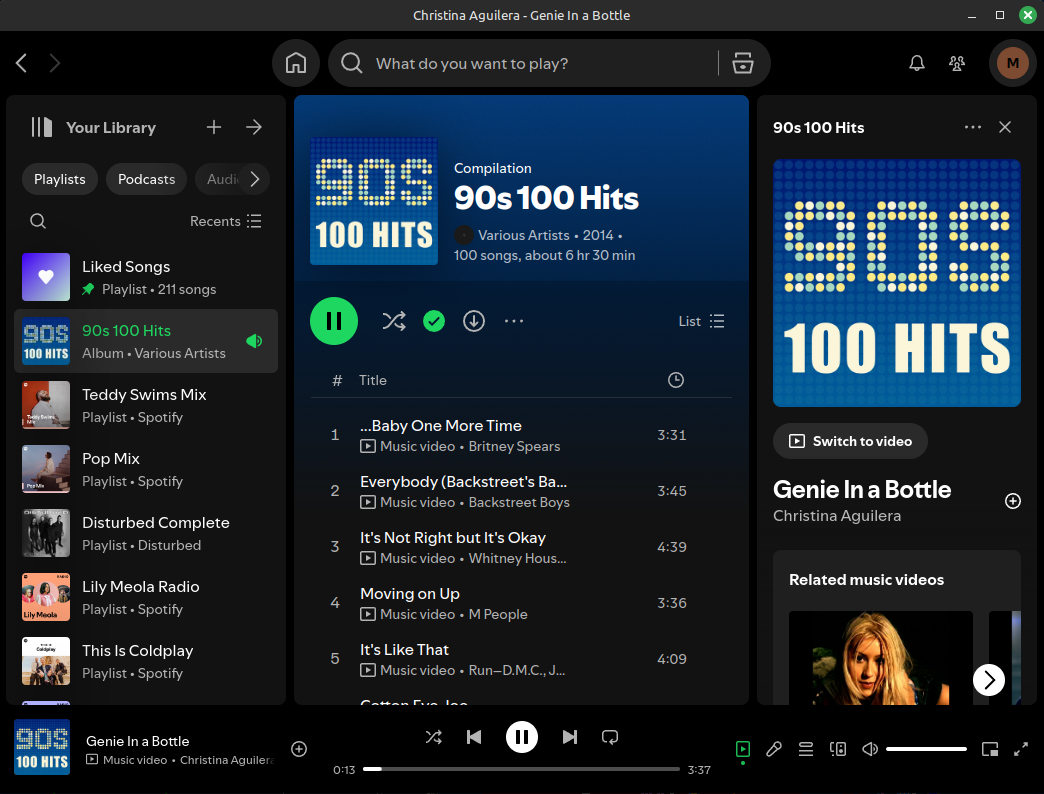Search within Your Library
The width and height of the screenshot is (1044, 794).
click(38, 221)
